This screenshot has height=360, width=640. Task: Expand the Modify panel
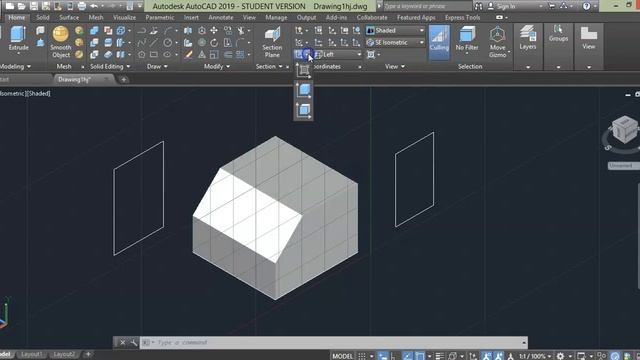[217, 67]
